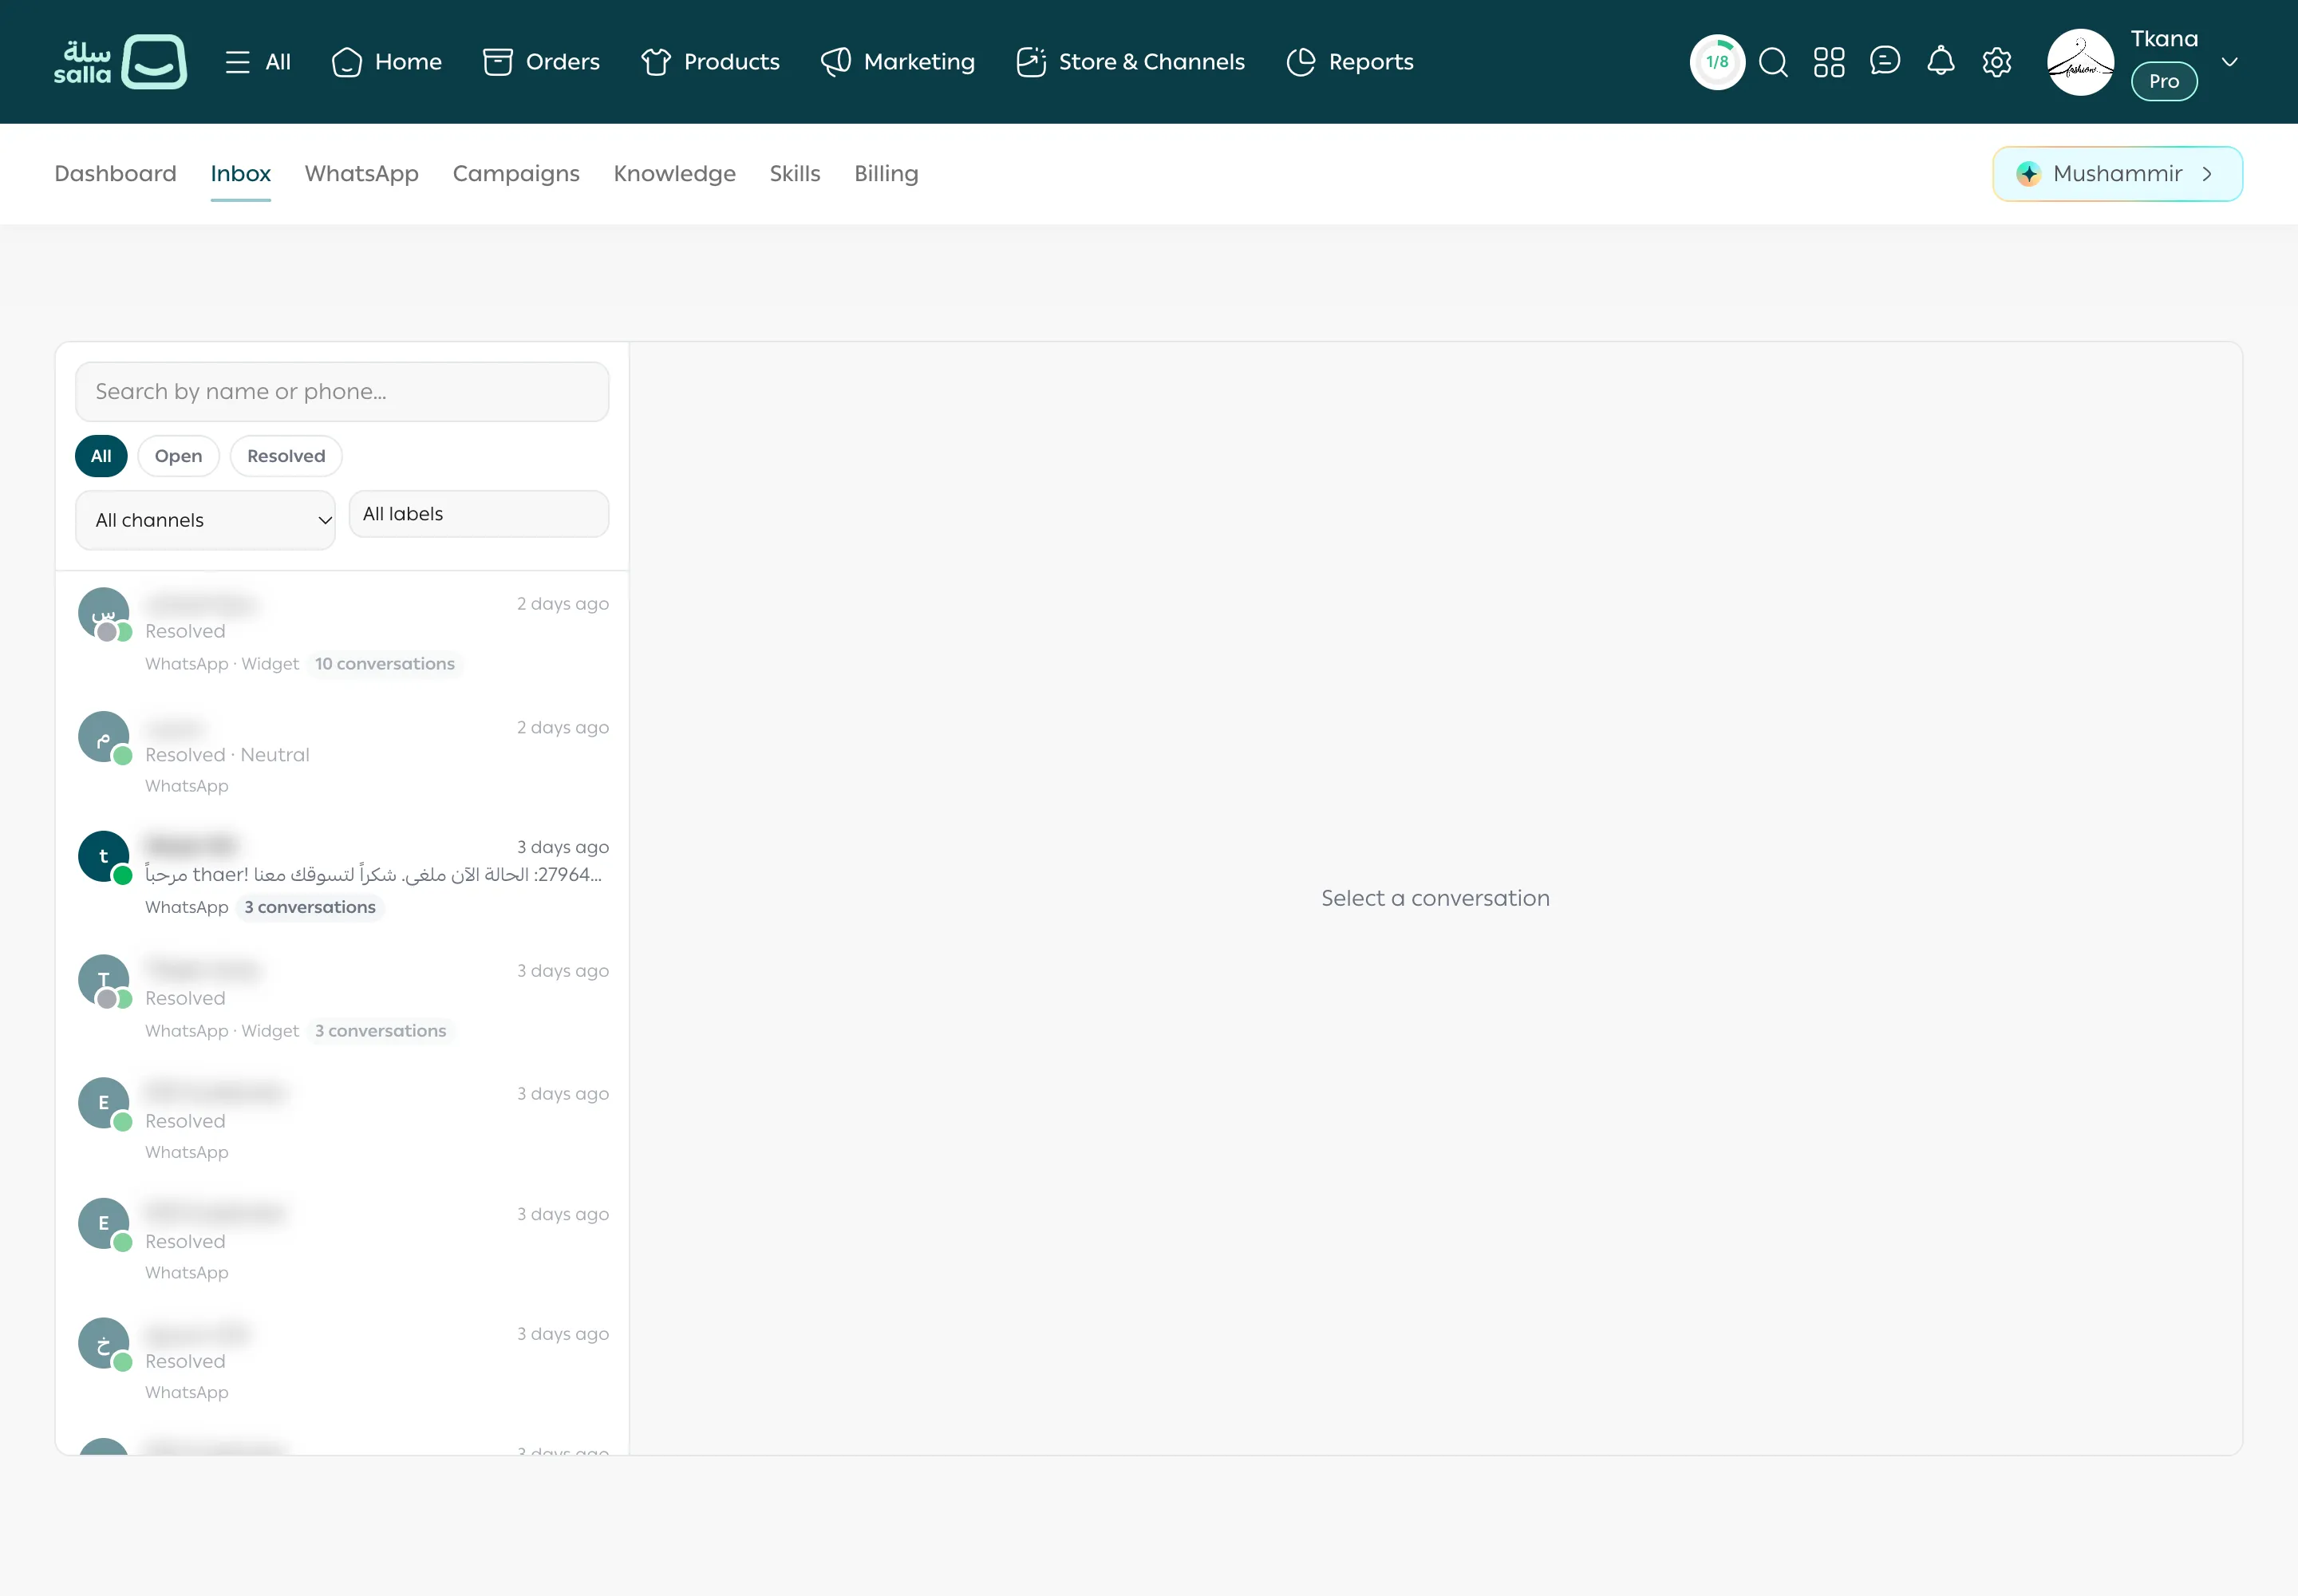Open the settings gear icon
This screenshot has width=2298, height=1596.
[1997, 62]
